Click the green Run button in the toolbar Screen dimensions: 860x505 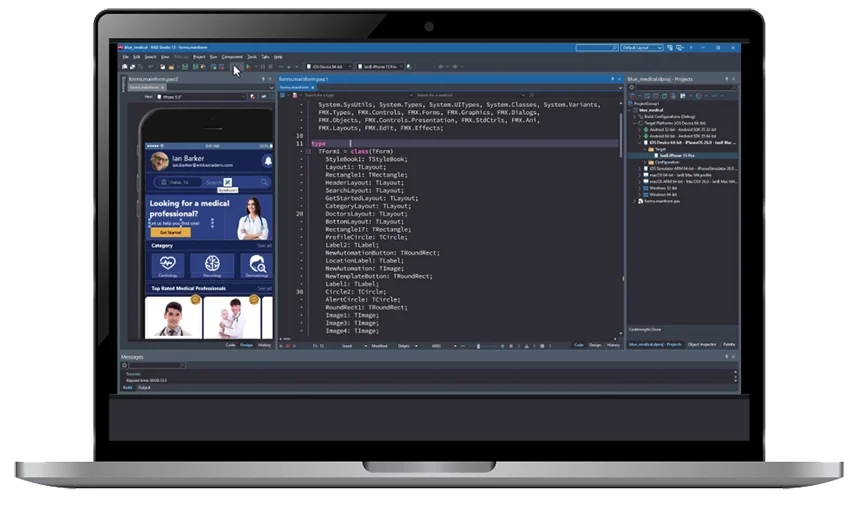(248, 67)
